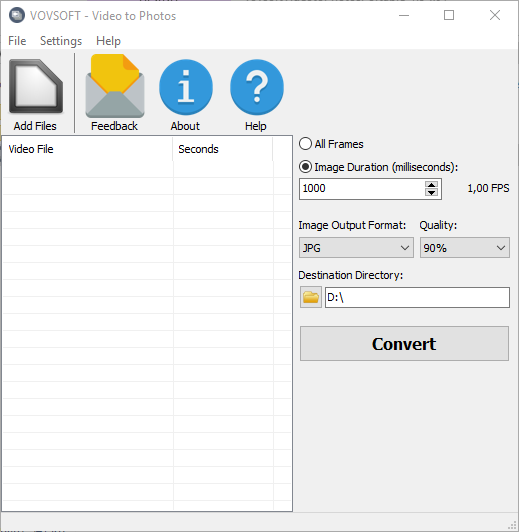Click the Add Files toolbar icon

(x=35, y=87)
